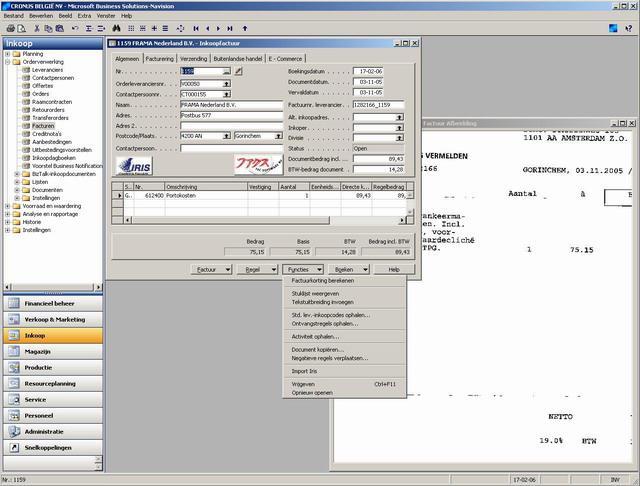
Task: Select Orders in the Inkoop tree
Action: 40,94
